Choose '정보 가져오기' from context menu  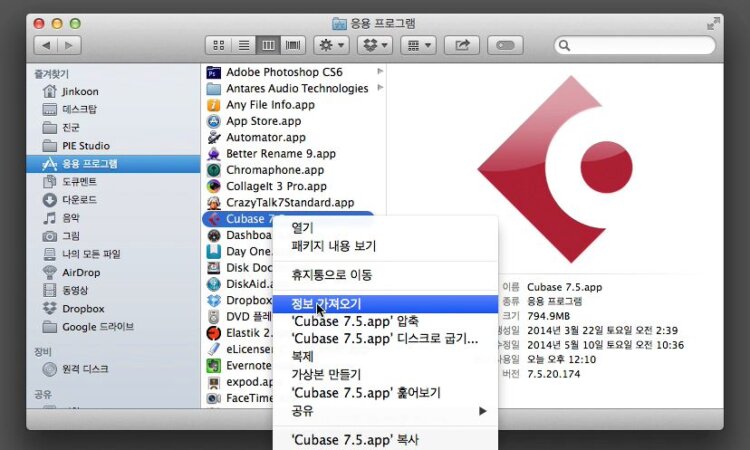326,303
